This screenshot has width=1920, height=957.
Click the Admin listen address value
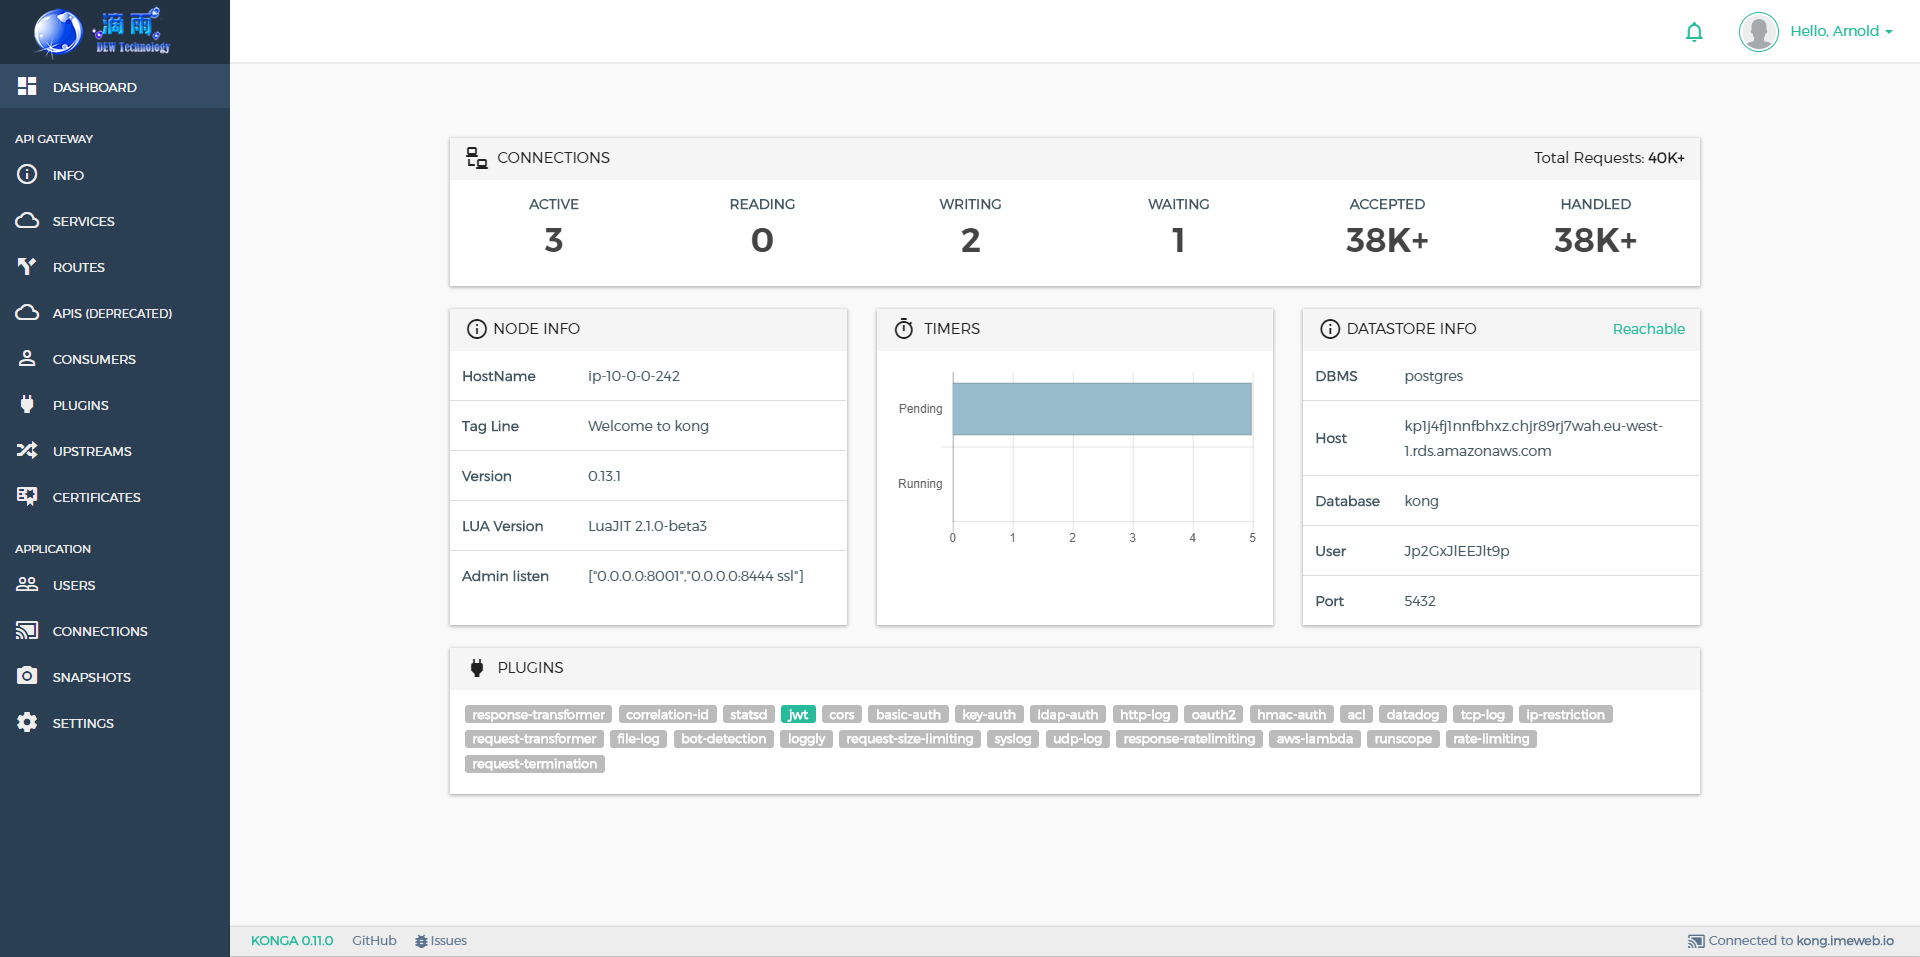696,576
